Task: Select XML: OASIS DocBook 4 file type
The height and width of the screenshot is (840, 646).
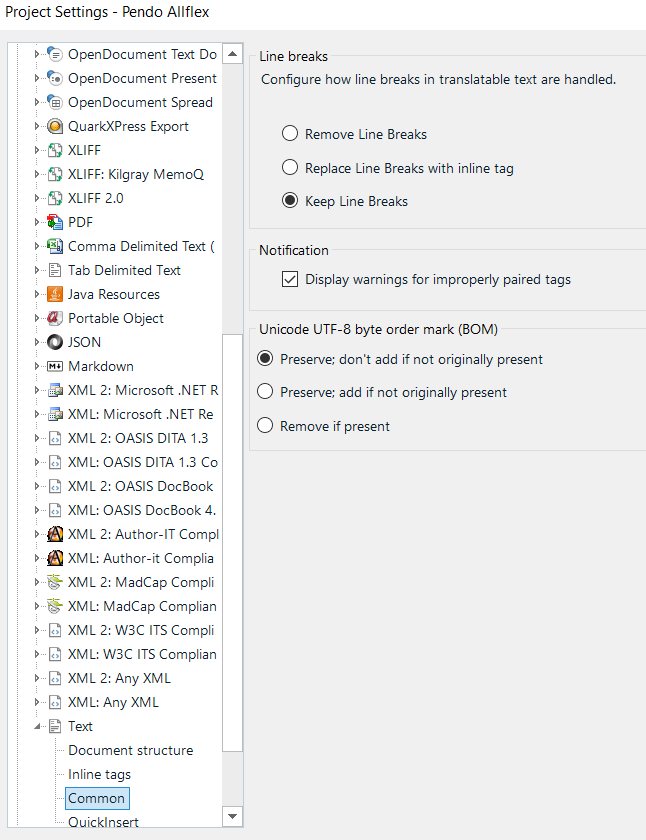Action: [x=142, y=511]
